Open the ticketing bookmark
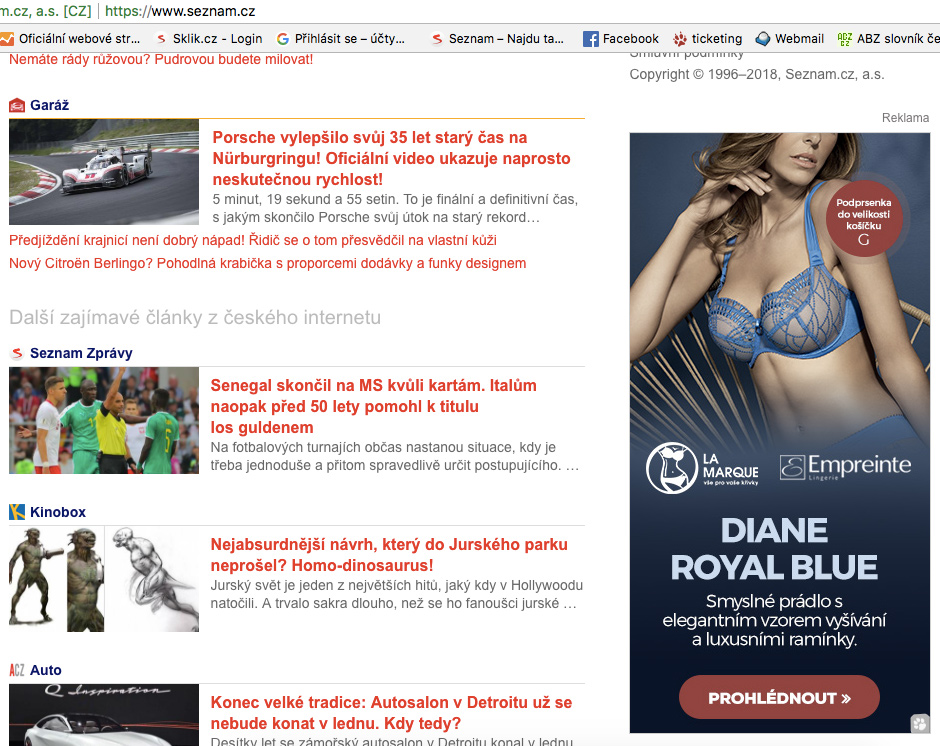The image size is (940, 746). click(708, 38)
